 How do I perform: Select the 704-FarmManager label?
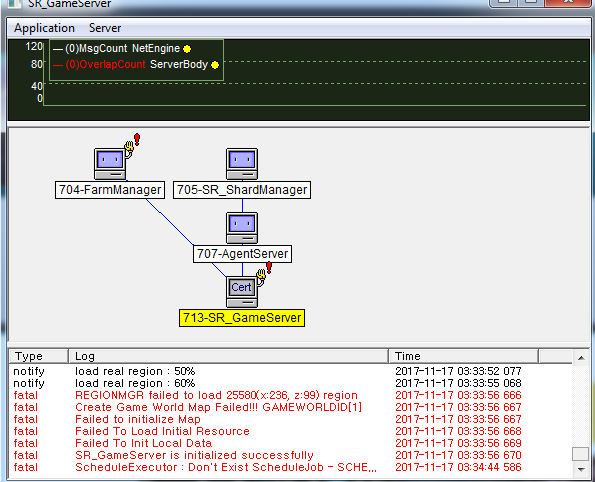pos(110,190)
